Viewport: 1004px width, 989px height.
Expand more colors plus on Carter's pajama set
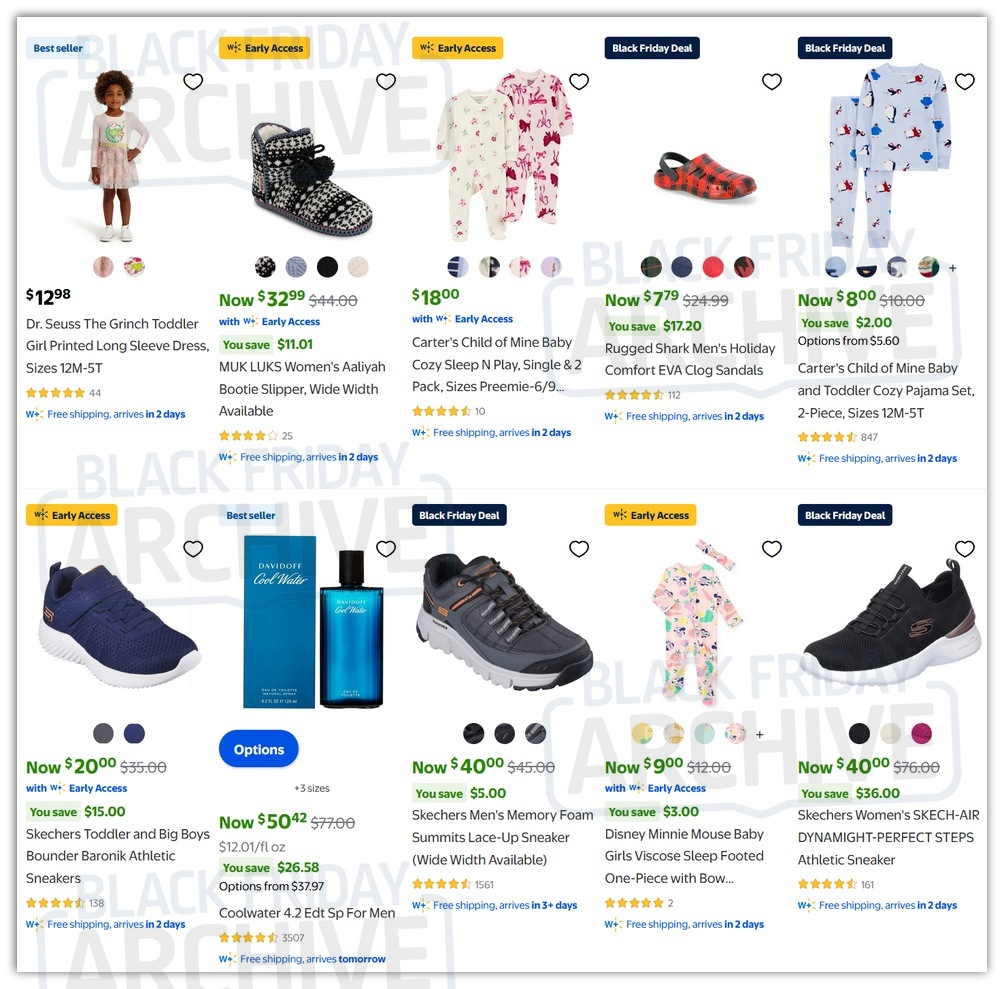coord(953,268)
